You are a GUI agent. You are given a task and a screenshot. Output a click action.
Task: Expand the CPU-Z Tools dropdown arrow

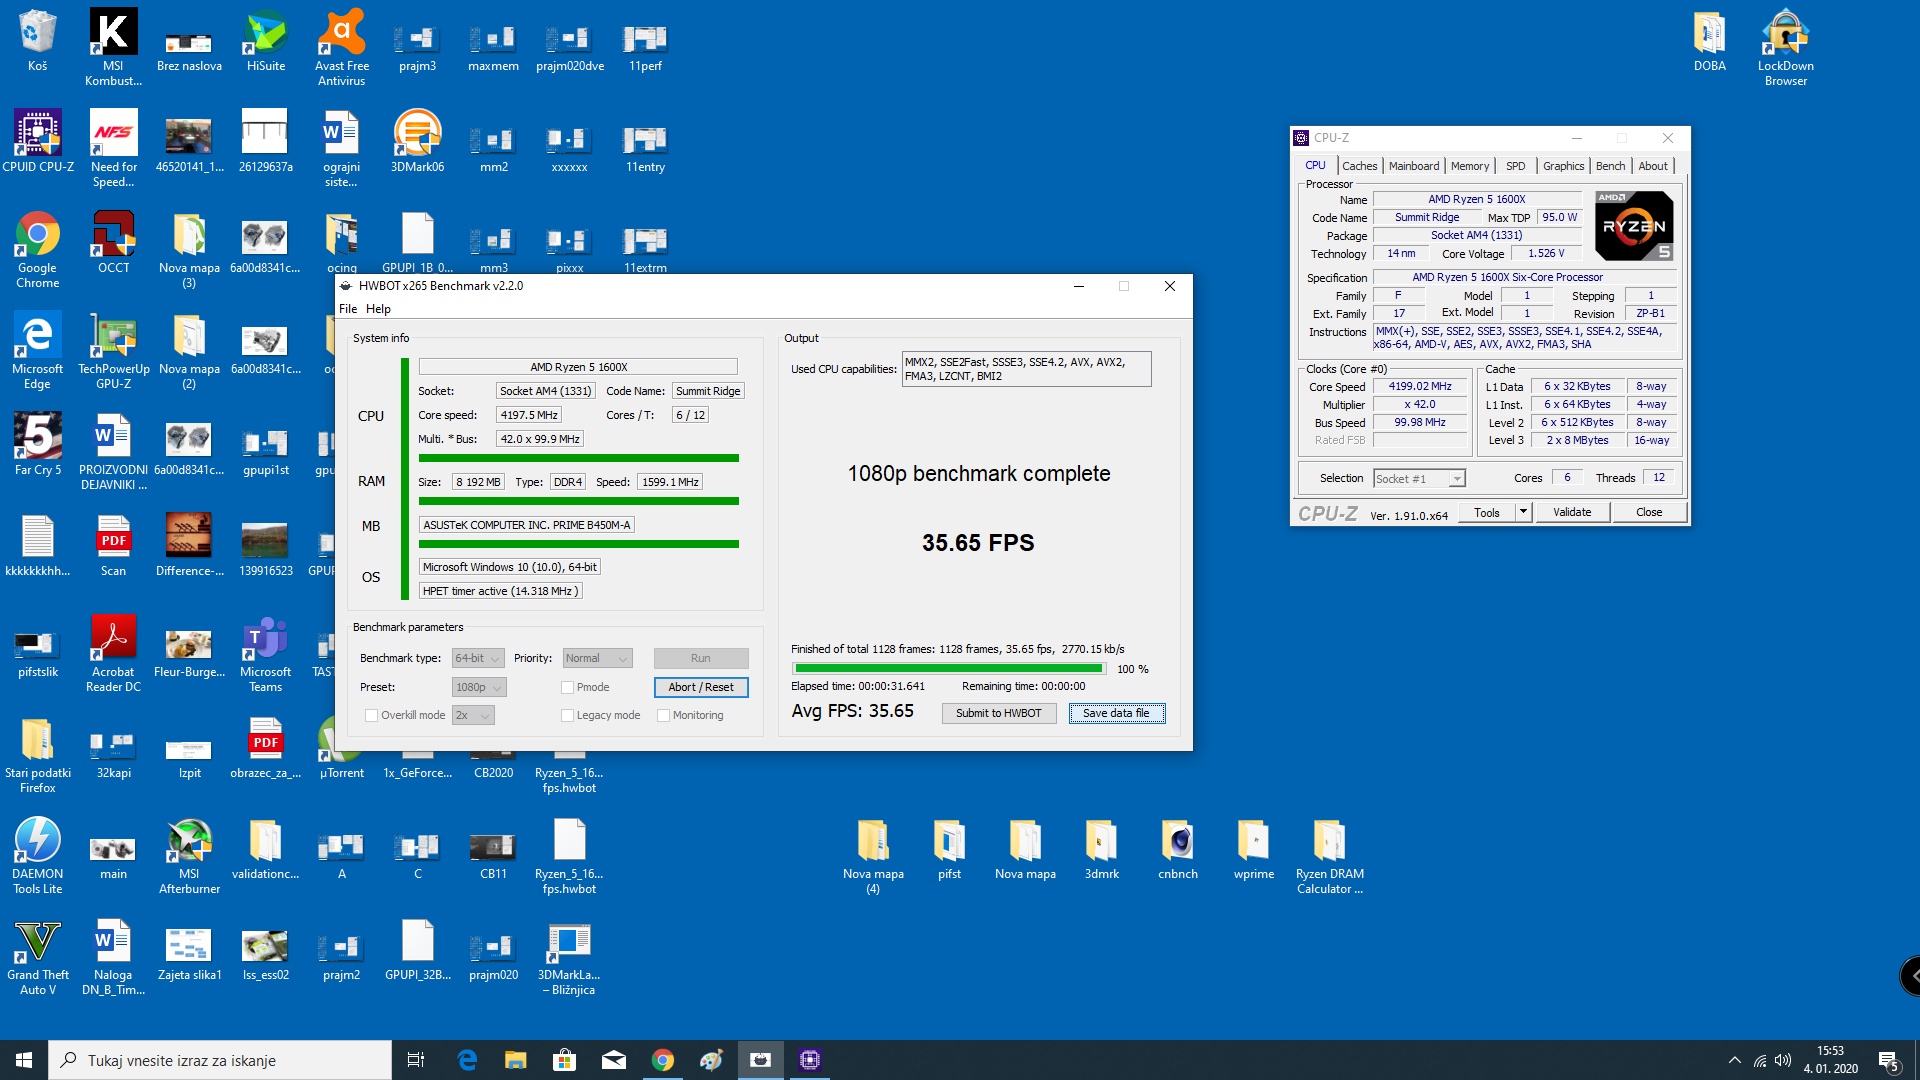(x=1523, y=512)
